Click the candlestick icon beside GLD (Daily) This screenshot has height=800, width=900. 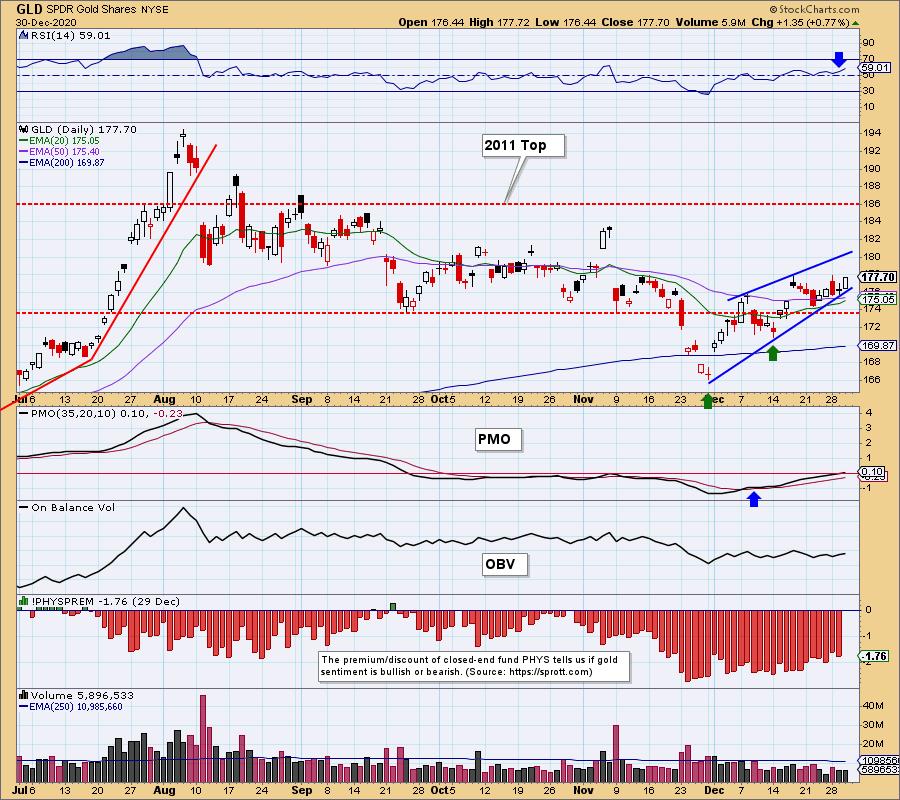pyautogui.click(x=24, y=129)
